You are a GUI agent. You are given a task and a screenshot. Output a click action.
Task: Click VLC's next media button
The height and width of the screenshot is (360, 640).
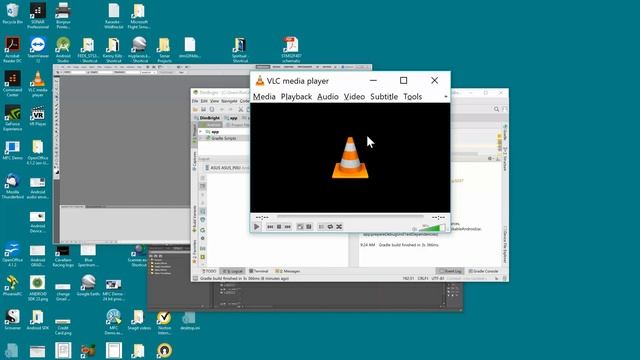click(x=288, y=227)
